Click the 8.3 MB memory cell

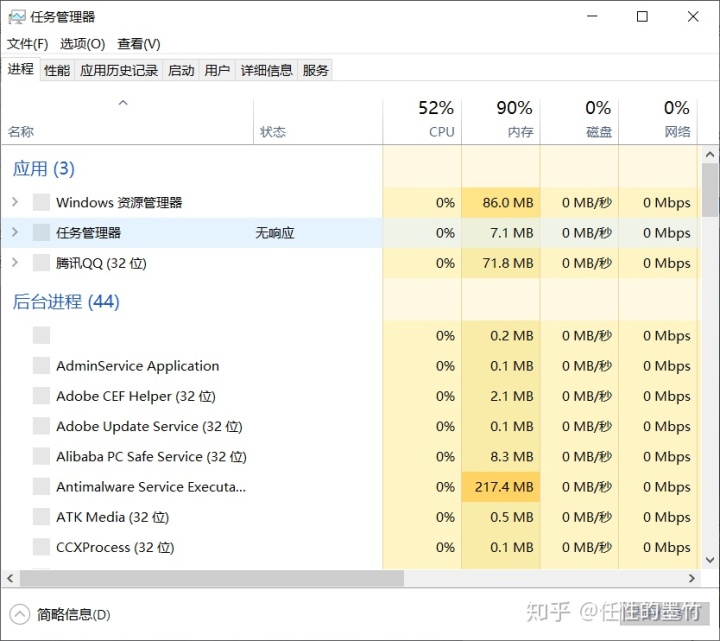(501, 457)
